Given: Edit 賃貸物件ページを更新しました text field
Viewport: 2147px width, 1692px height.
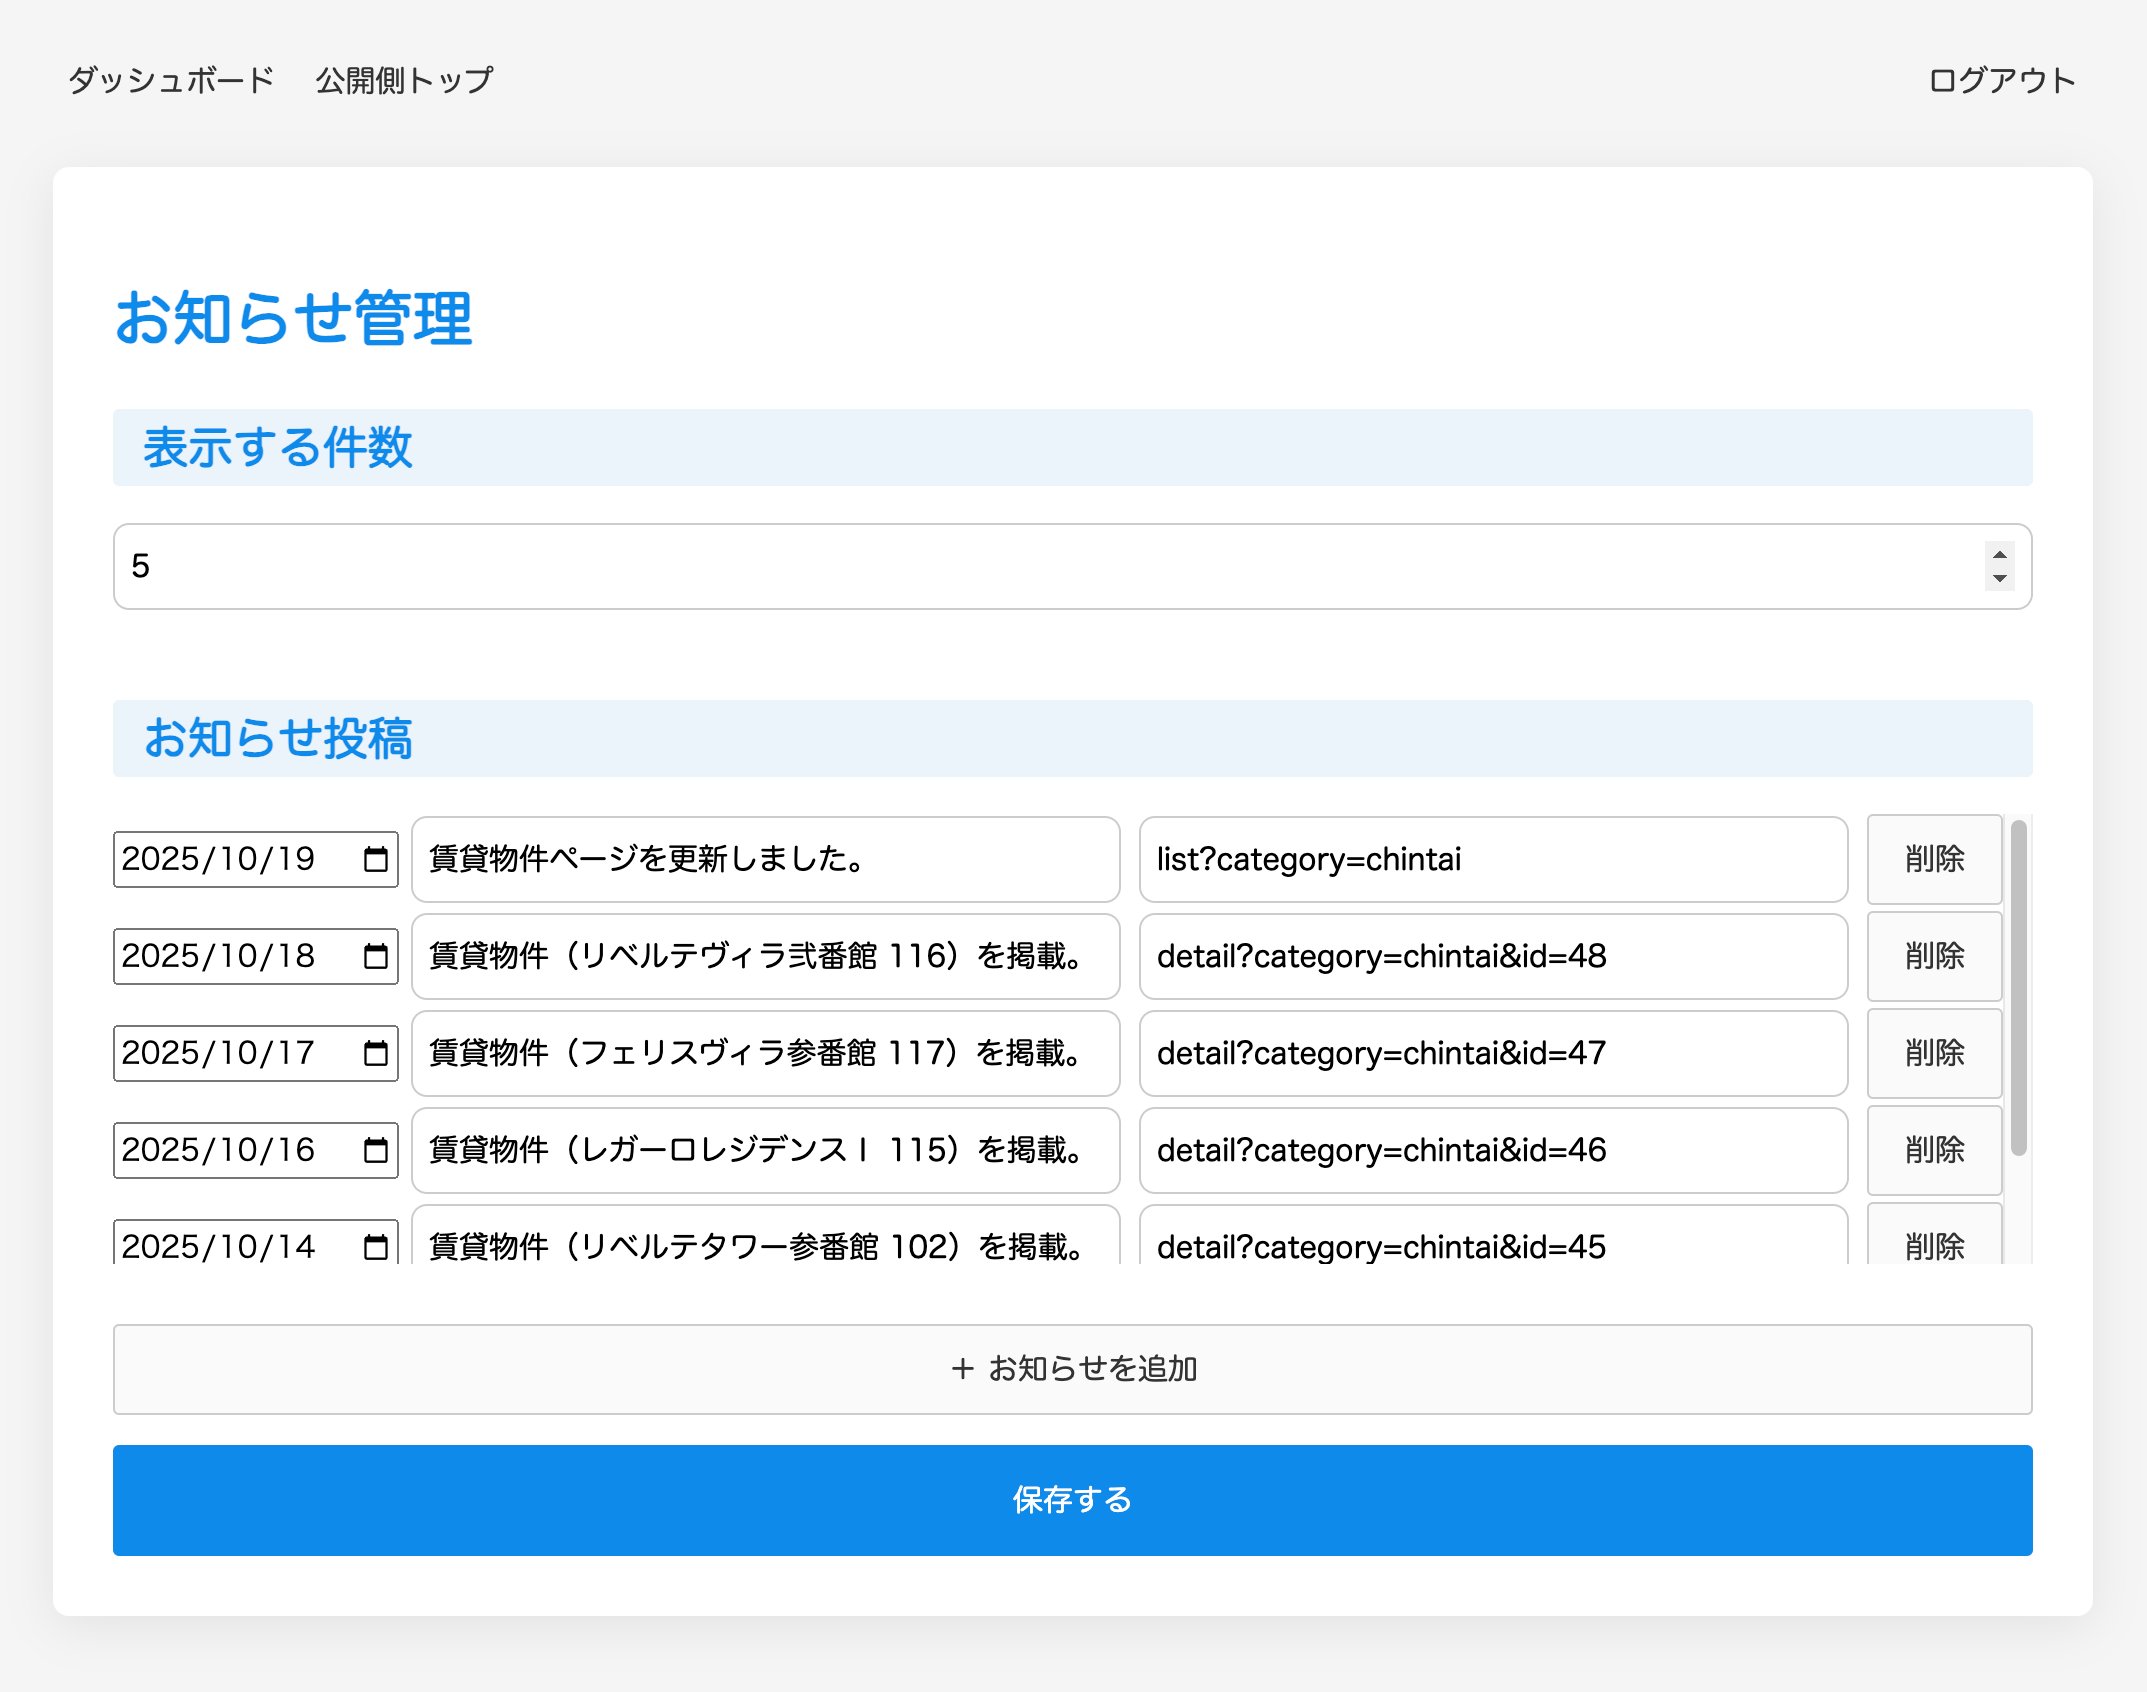Looking at the screenshot, I should [x=765, y=859].
